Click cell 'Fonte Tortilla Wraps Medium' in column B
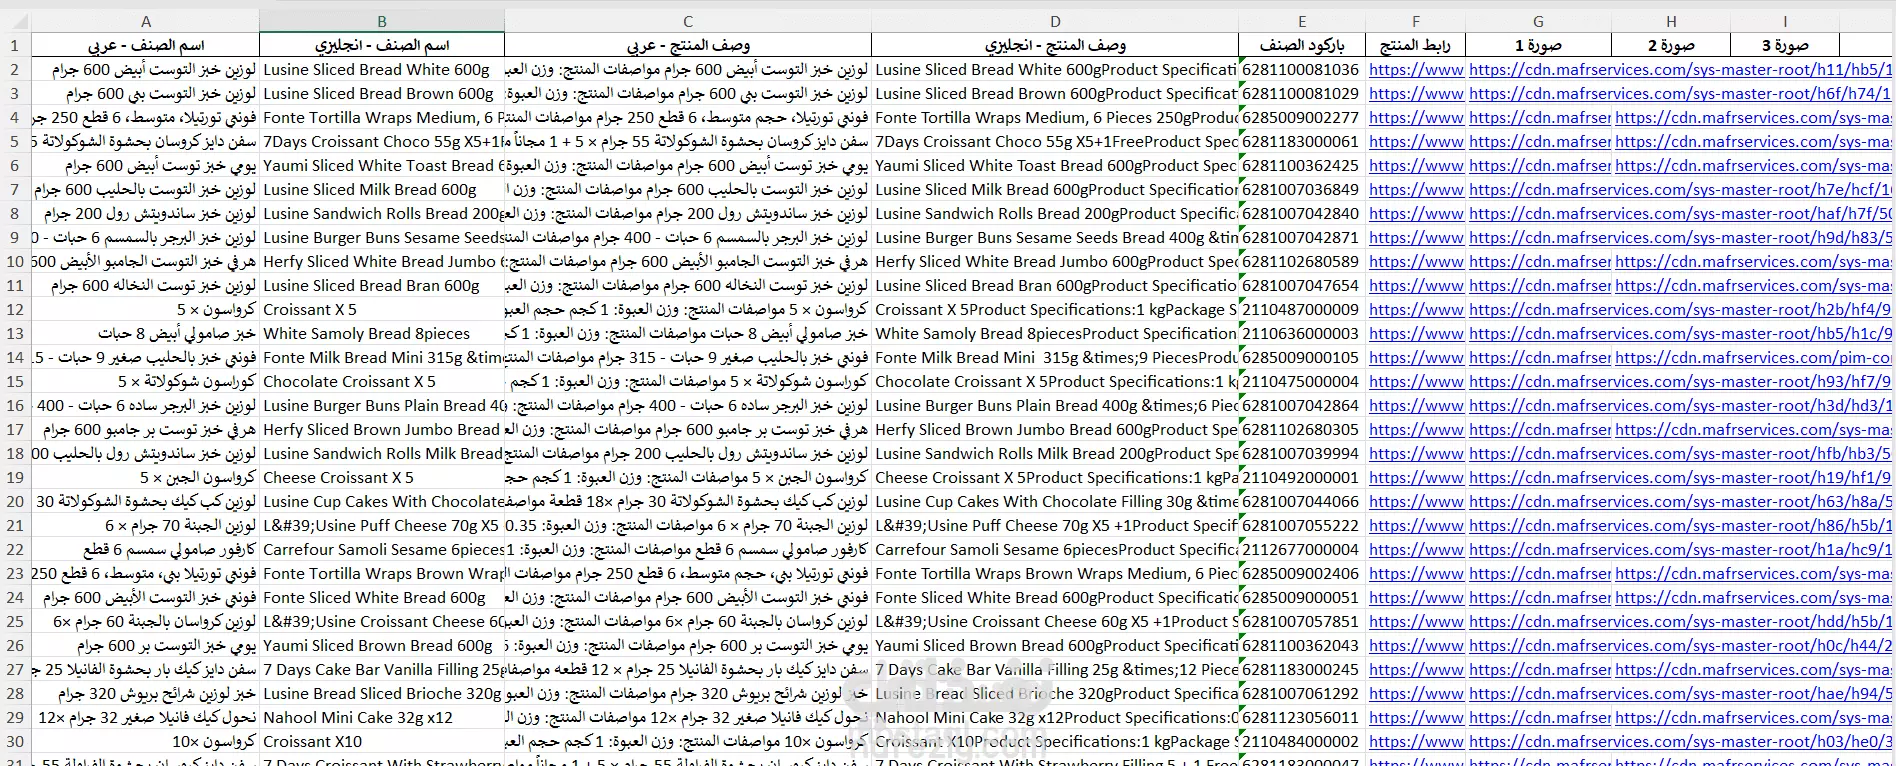Image resolution: width=1896 pixels, height=766 pixels. (x=382, y=117)
